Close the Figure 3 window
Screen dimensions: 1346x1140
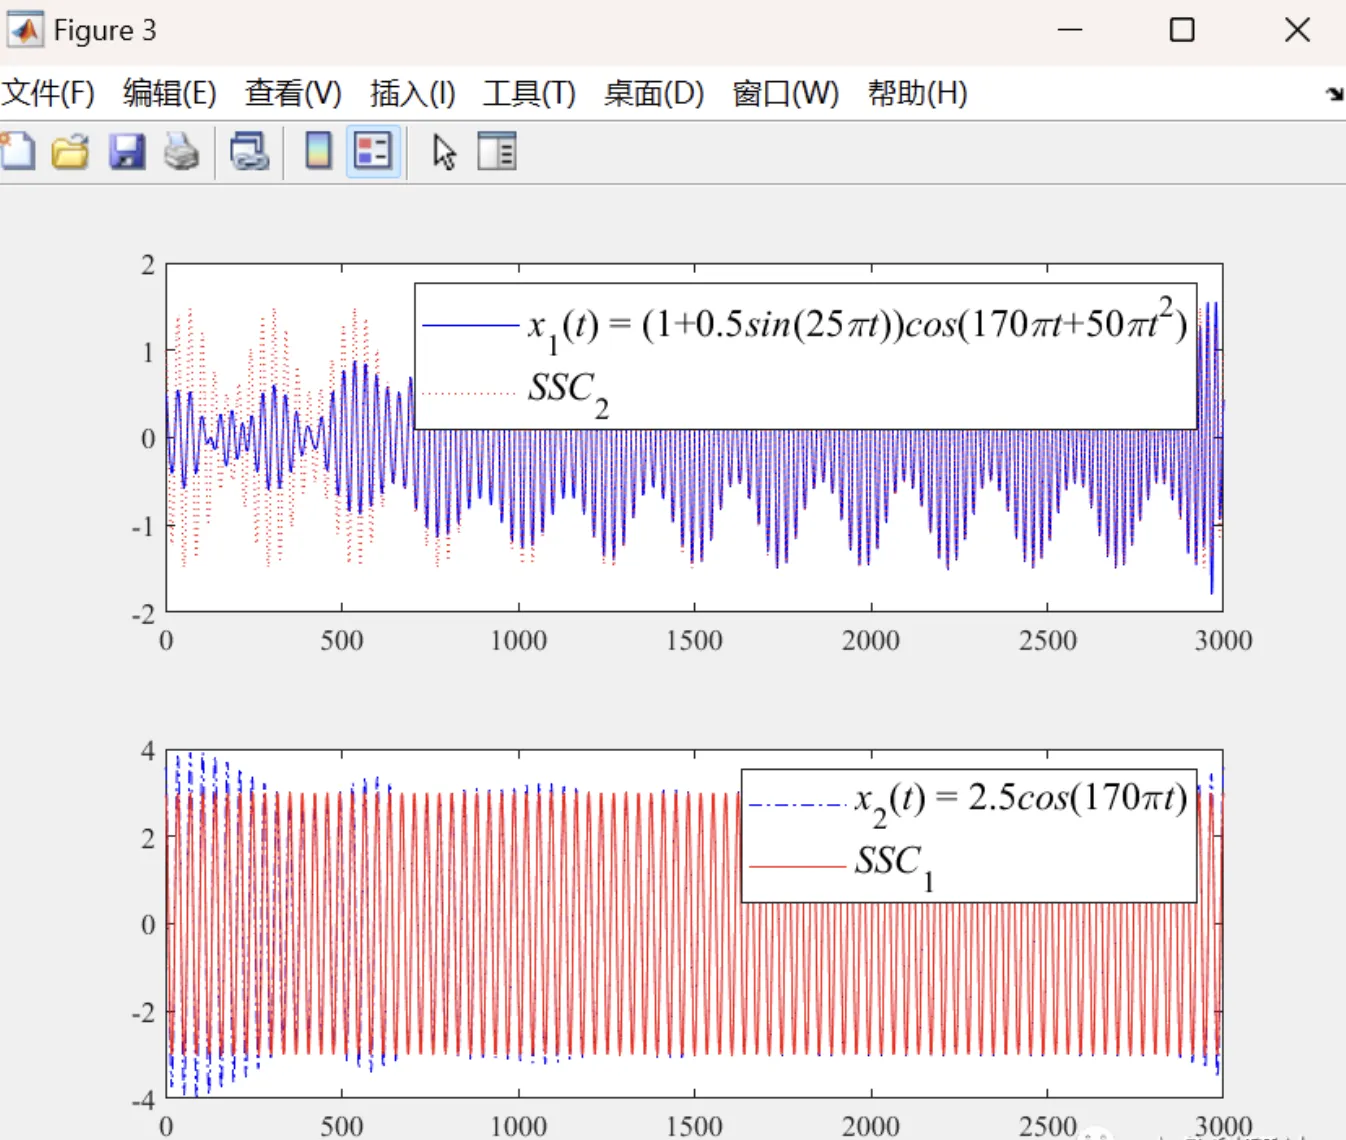[1297, 30]
